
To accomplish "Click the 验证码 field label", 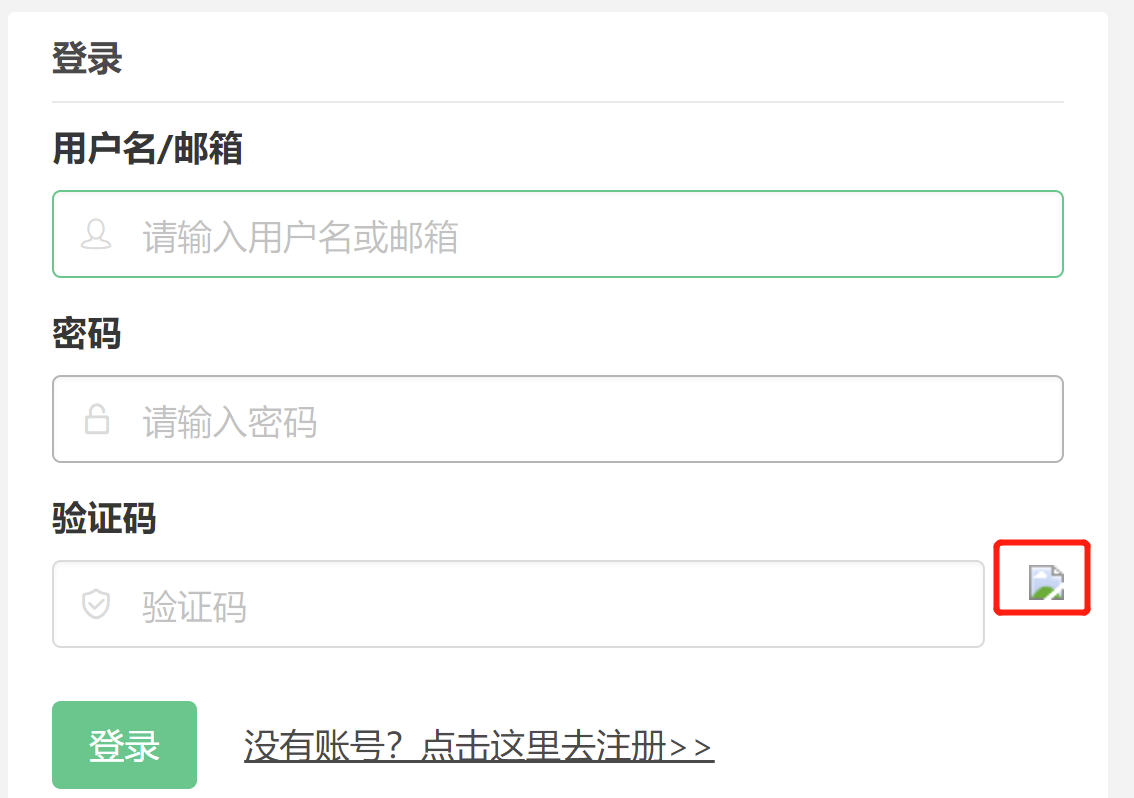I will (x=104, y=519).
